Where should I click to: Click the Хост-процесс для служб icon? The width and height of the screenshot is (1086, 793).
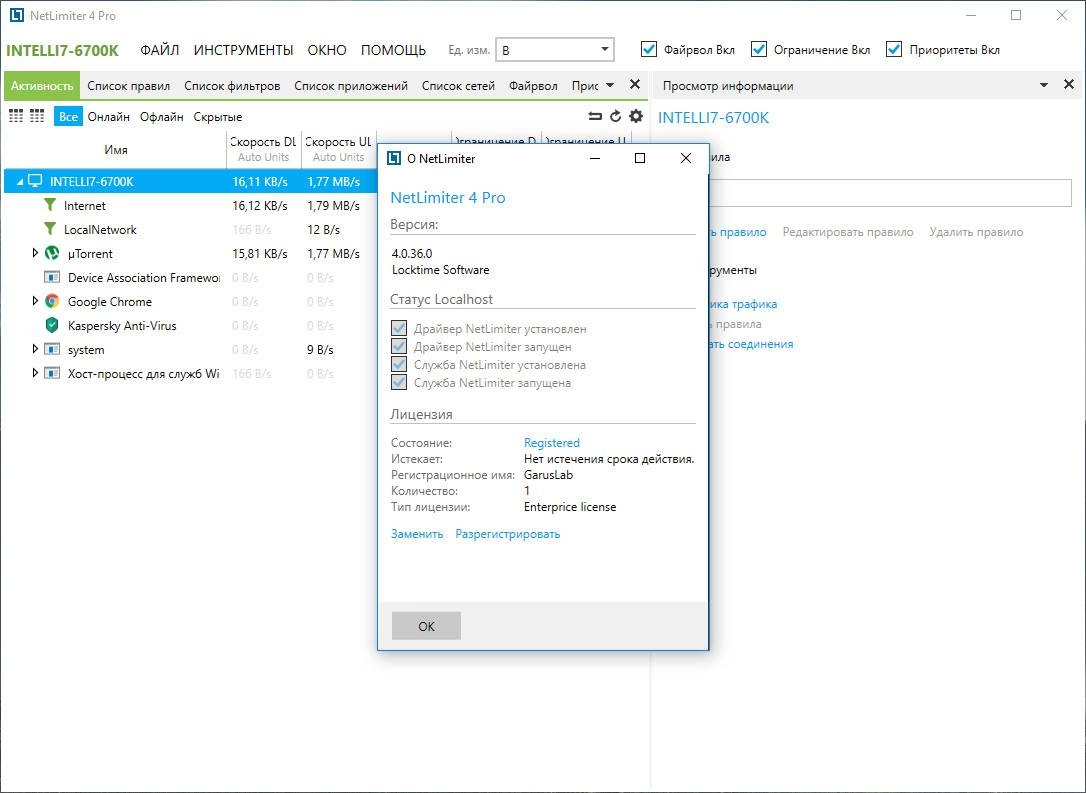52,373
